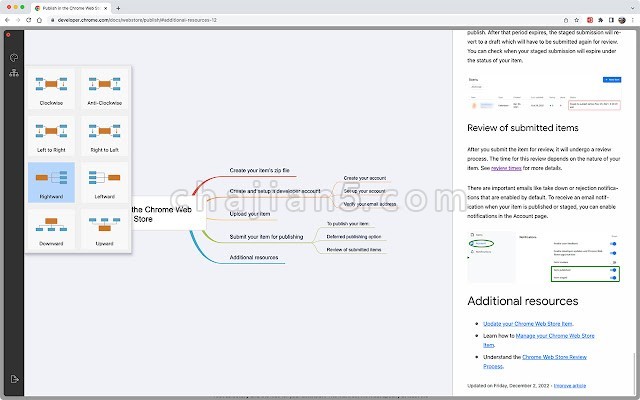Open the Update your Chrome Web Store Item link
The image size is (640, 400).
tap(528, 324)
